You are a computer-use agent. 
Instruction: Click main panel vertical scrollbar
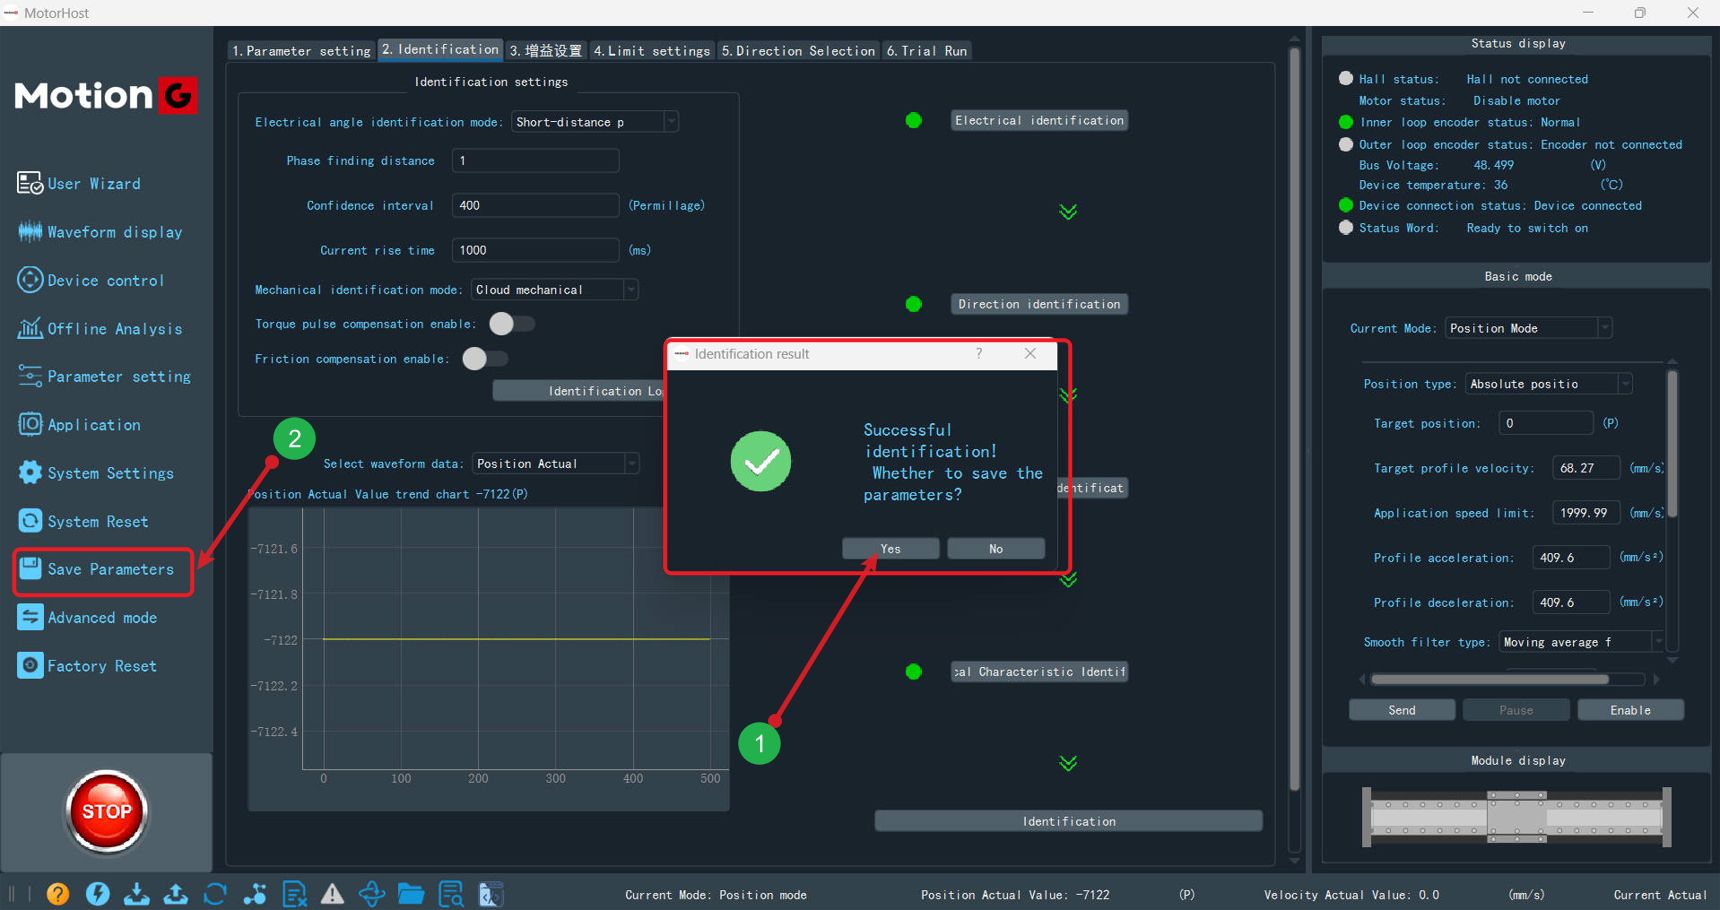click(1294, 420)
